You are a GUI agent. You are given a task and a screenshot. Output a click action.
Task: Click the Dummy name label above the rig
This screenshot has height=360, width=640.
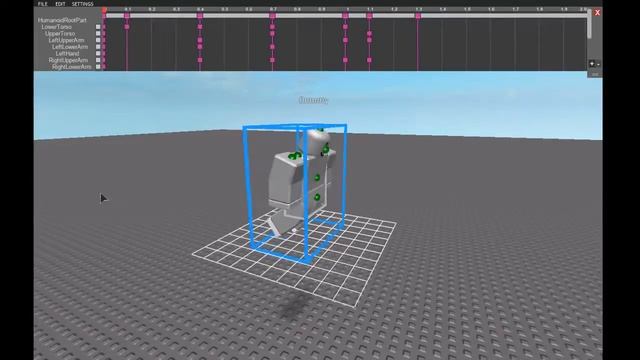point(313,100)
